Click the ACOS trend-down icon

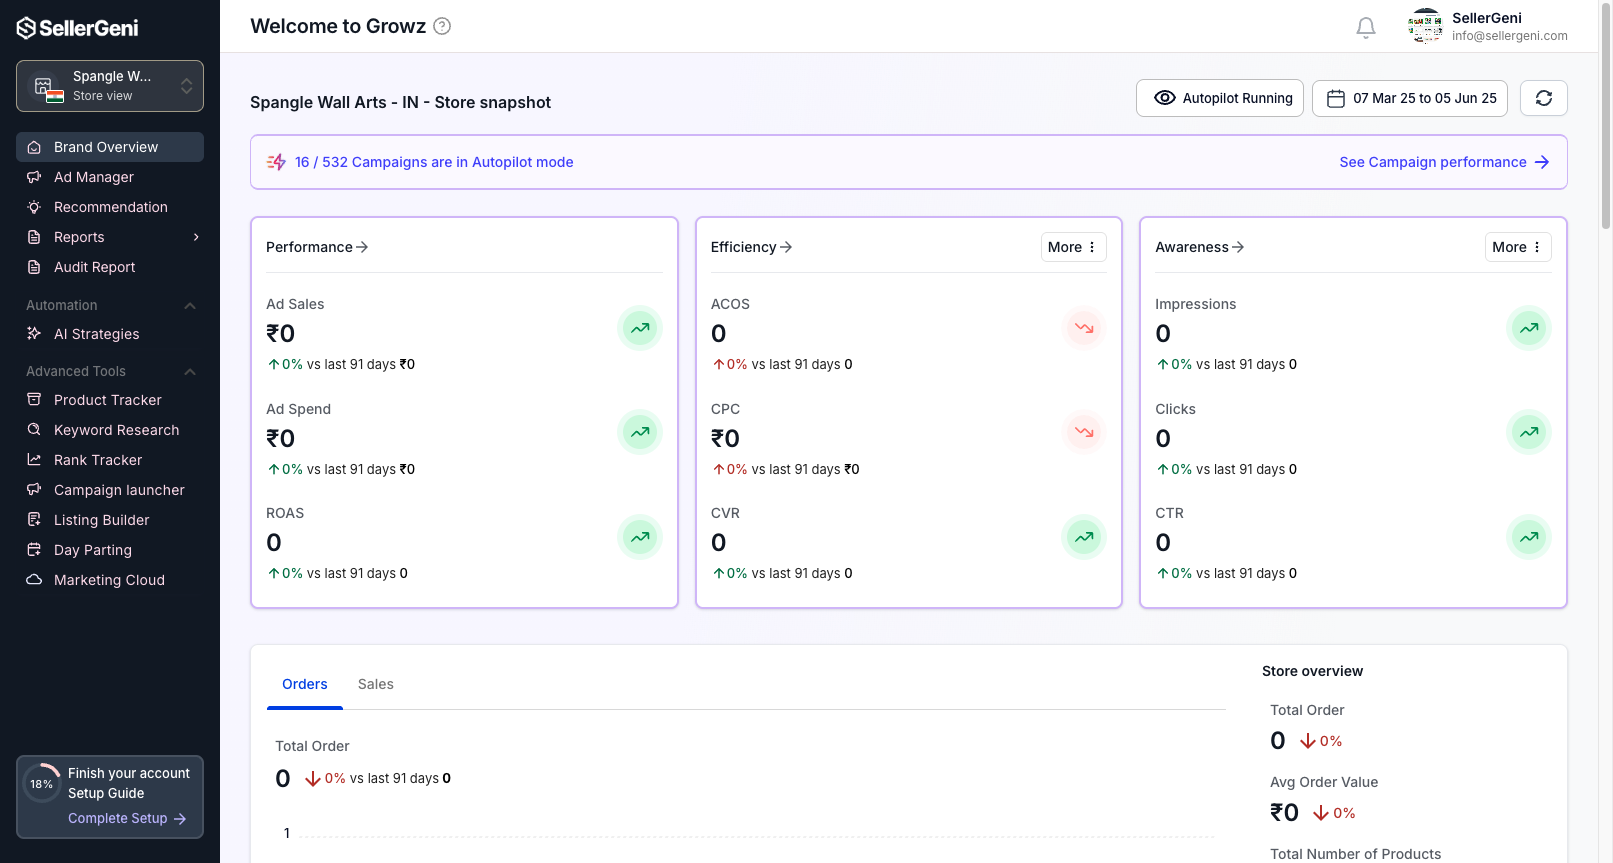pos(1083,328)
